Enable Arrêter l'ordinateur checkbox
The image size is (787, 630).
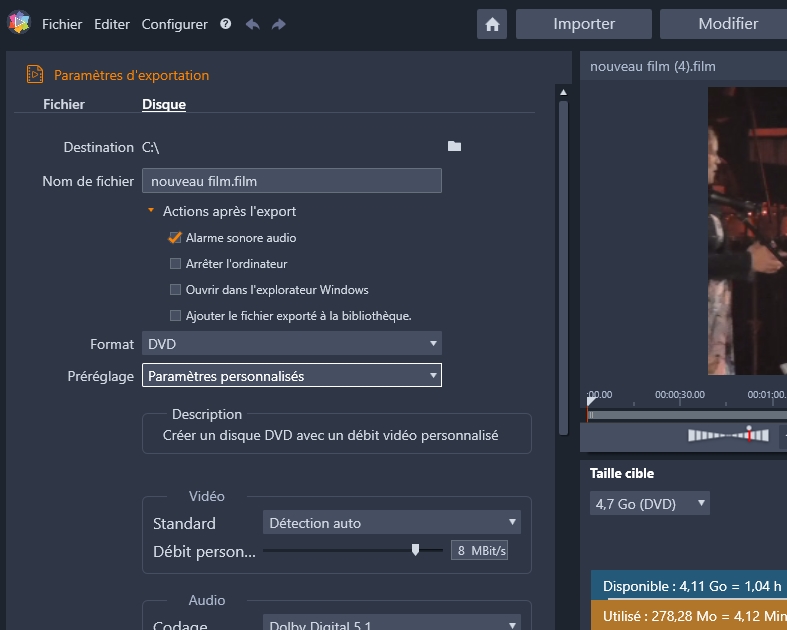click(176, 264)
